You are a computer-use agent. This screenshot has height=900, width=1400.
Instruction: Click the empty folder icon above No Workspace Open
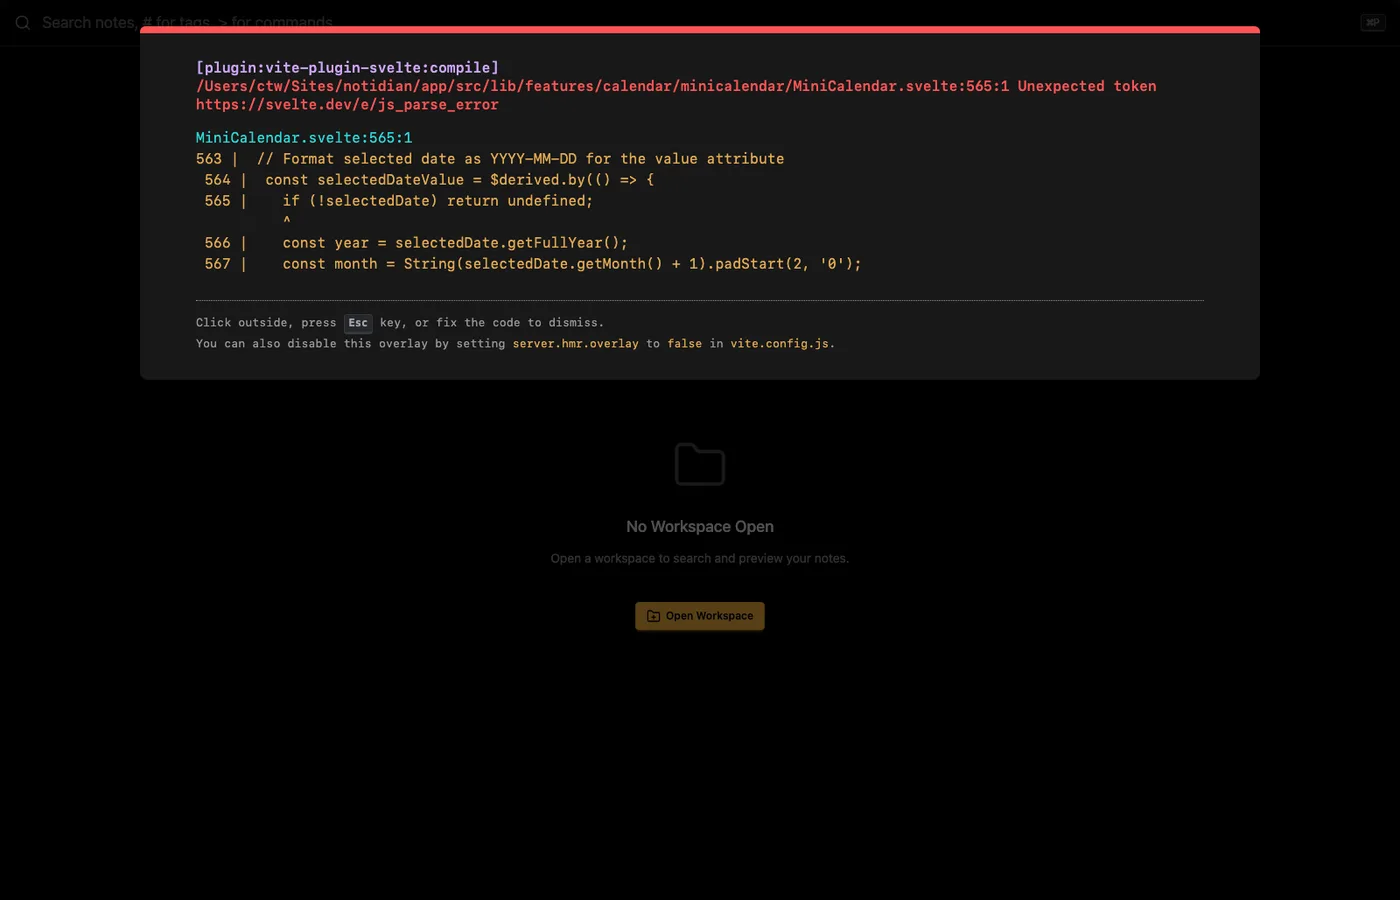pos(700,464)
